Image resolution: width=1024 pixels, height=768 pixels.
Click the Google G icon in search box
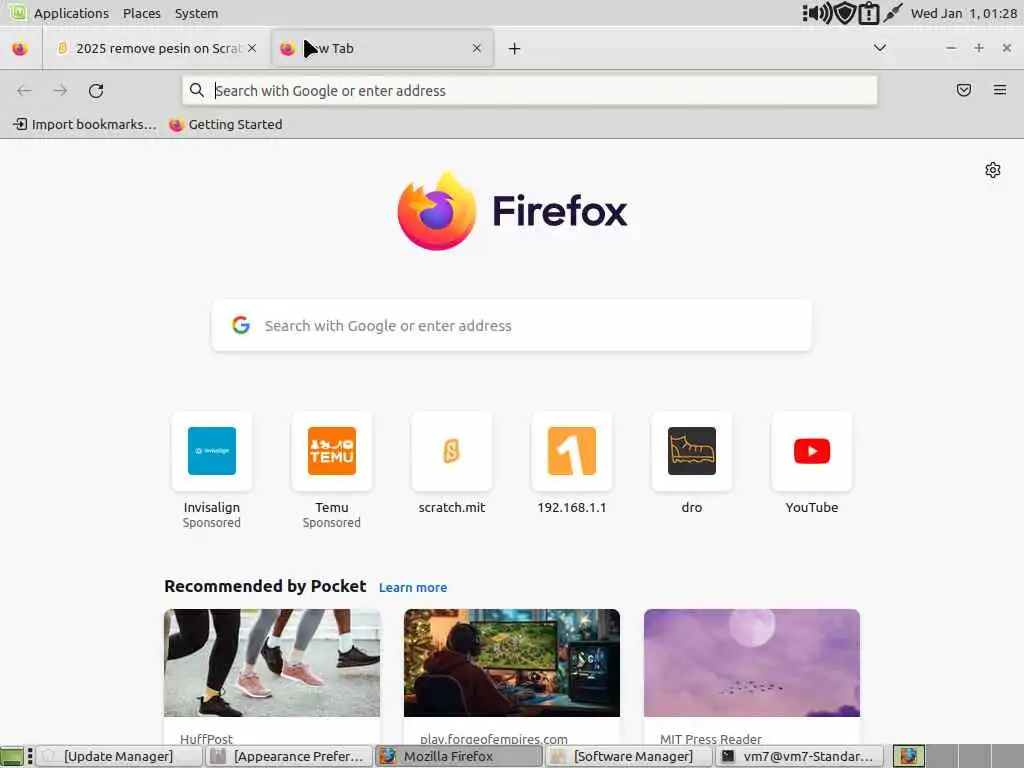[241, 325]
